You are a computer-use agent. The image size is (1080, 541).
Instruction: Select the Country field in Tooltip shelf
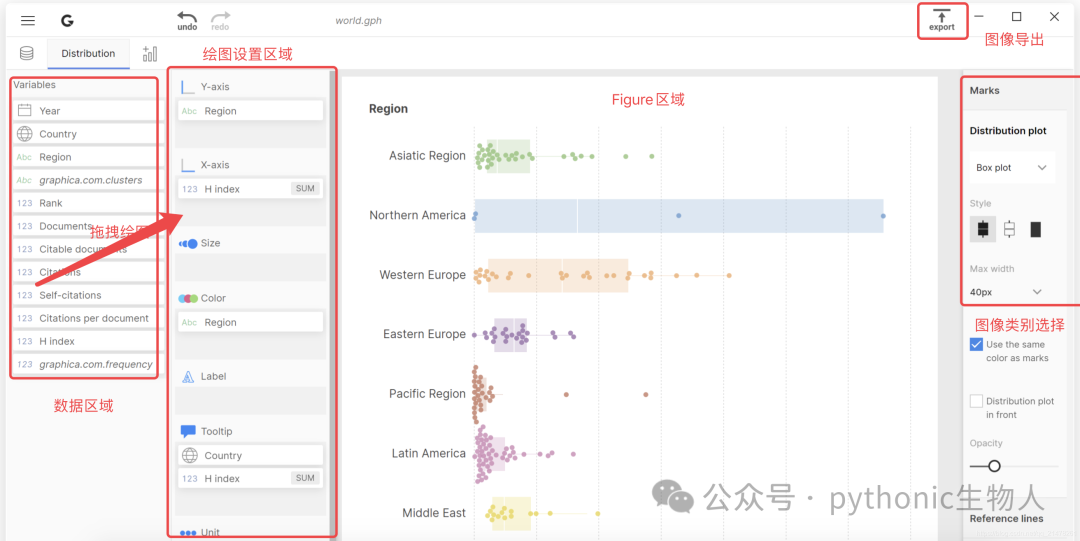pyautogui.click(x=250, y=456)
